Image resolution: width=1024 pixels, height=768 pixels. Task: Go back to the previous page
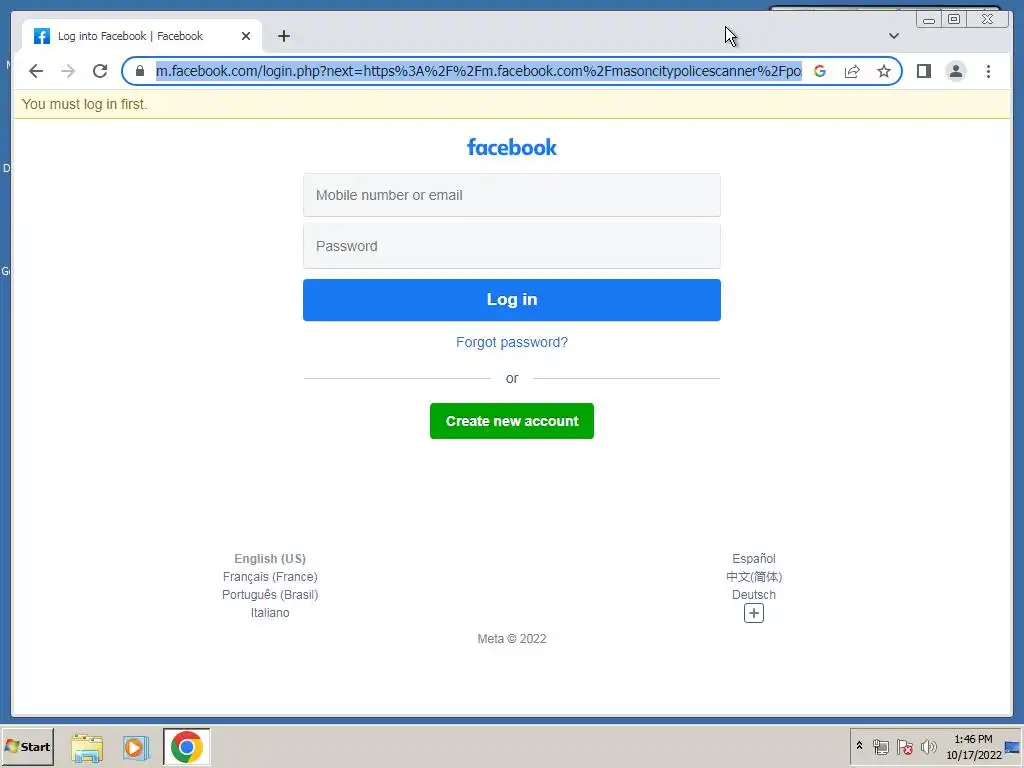36,71
